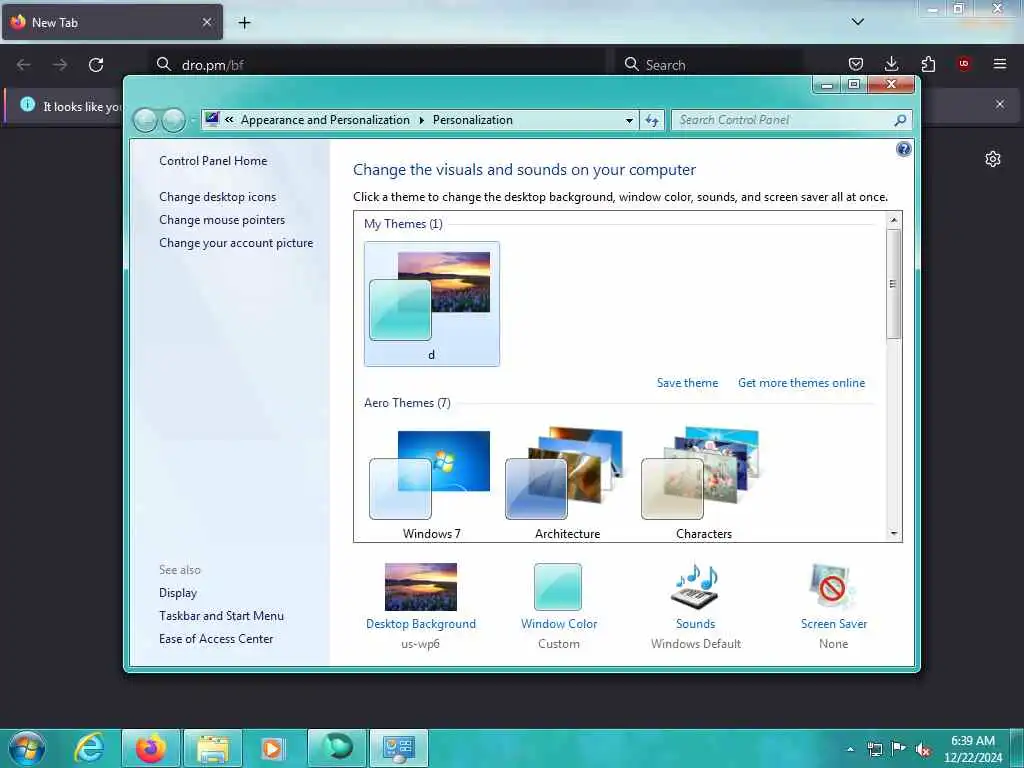Image resolution: width=1024 pixels, height=768 pixels.
Task: Open Windows Media Player taskbar icon
Action: (x=272, y=748)
